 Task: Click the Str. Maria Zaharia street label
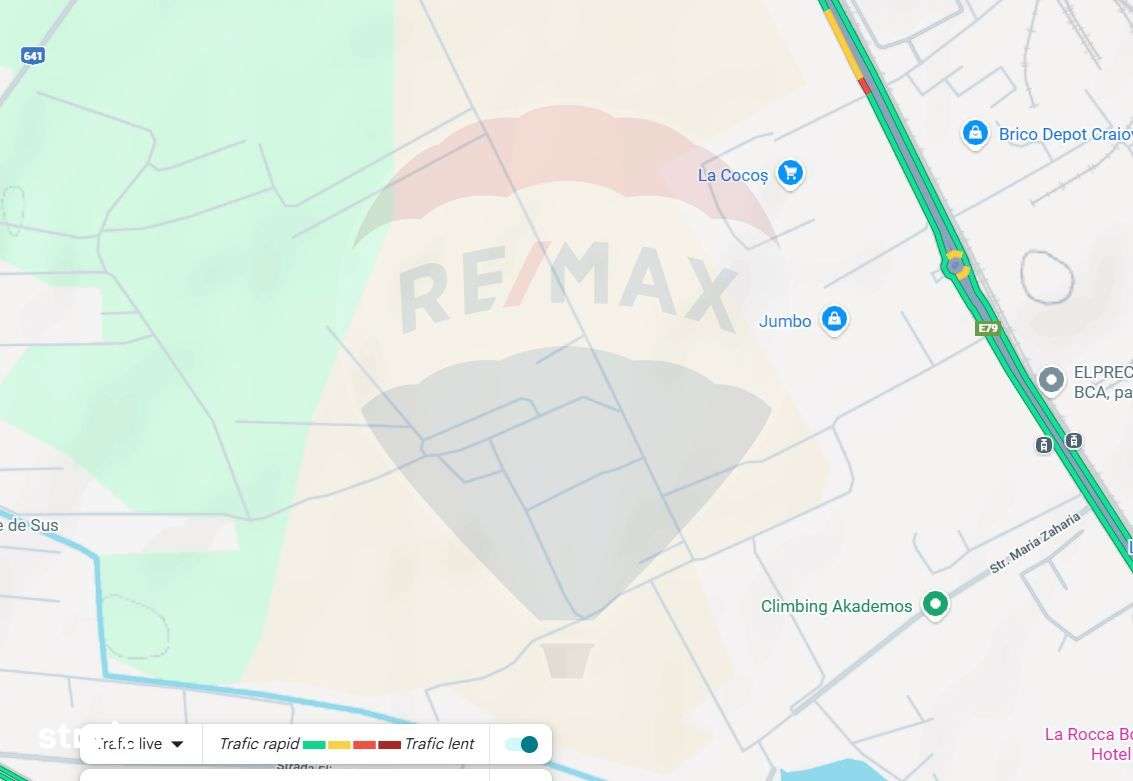(1035, 543)
